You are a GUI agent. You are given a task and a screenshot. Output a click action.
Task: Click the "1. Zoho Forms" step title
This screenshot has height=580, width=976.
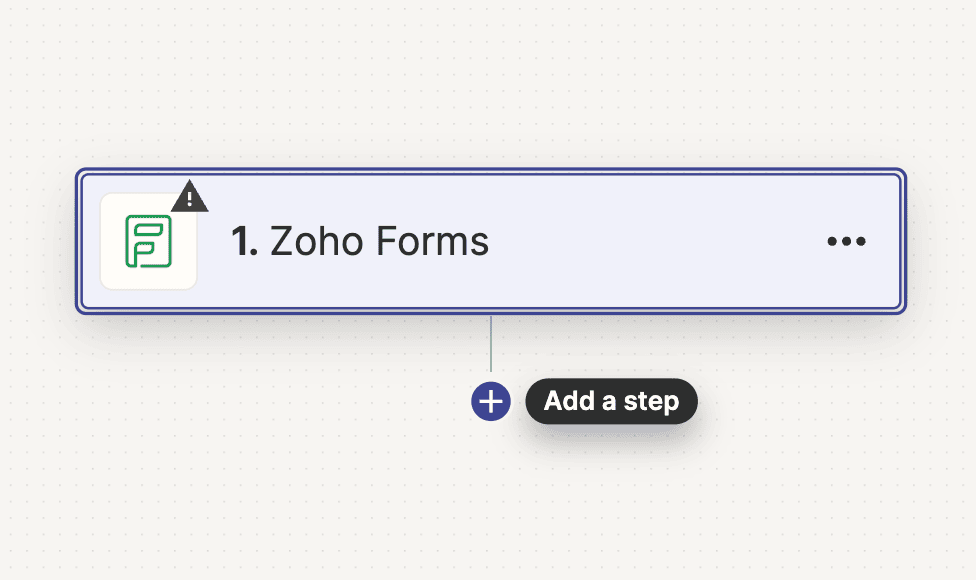point(360,241)
